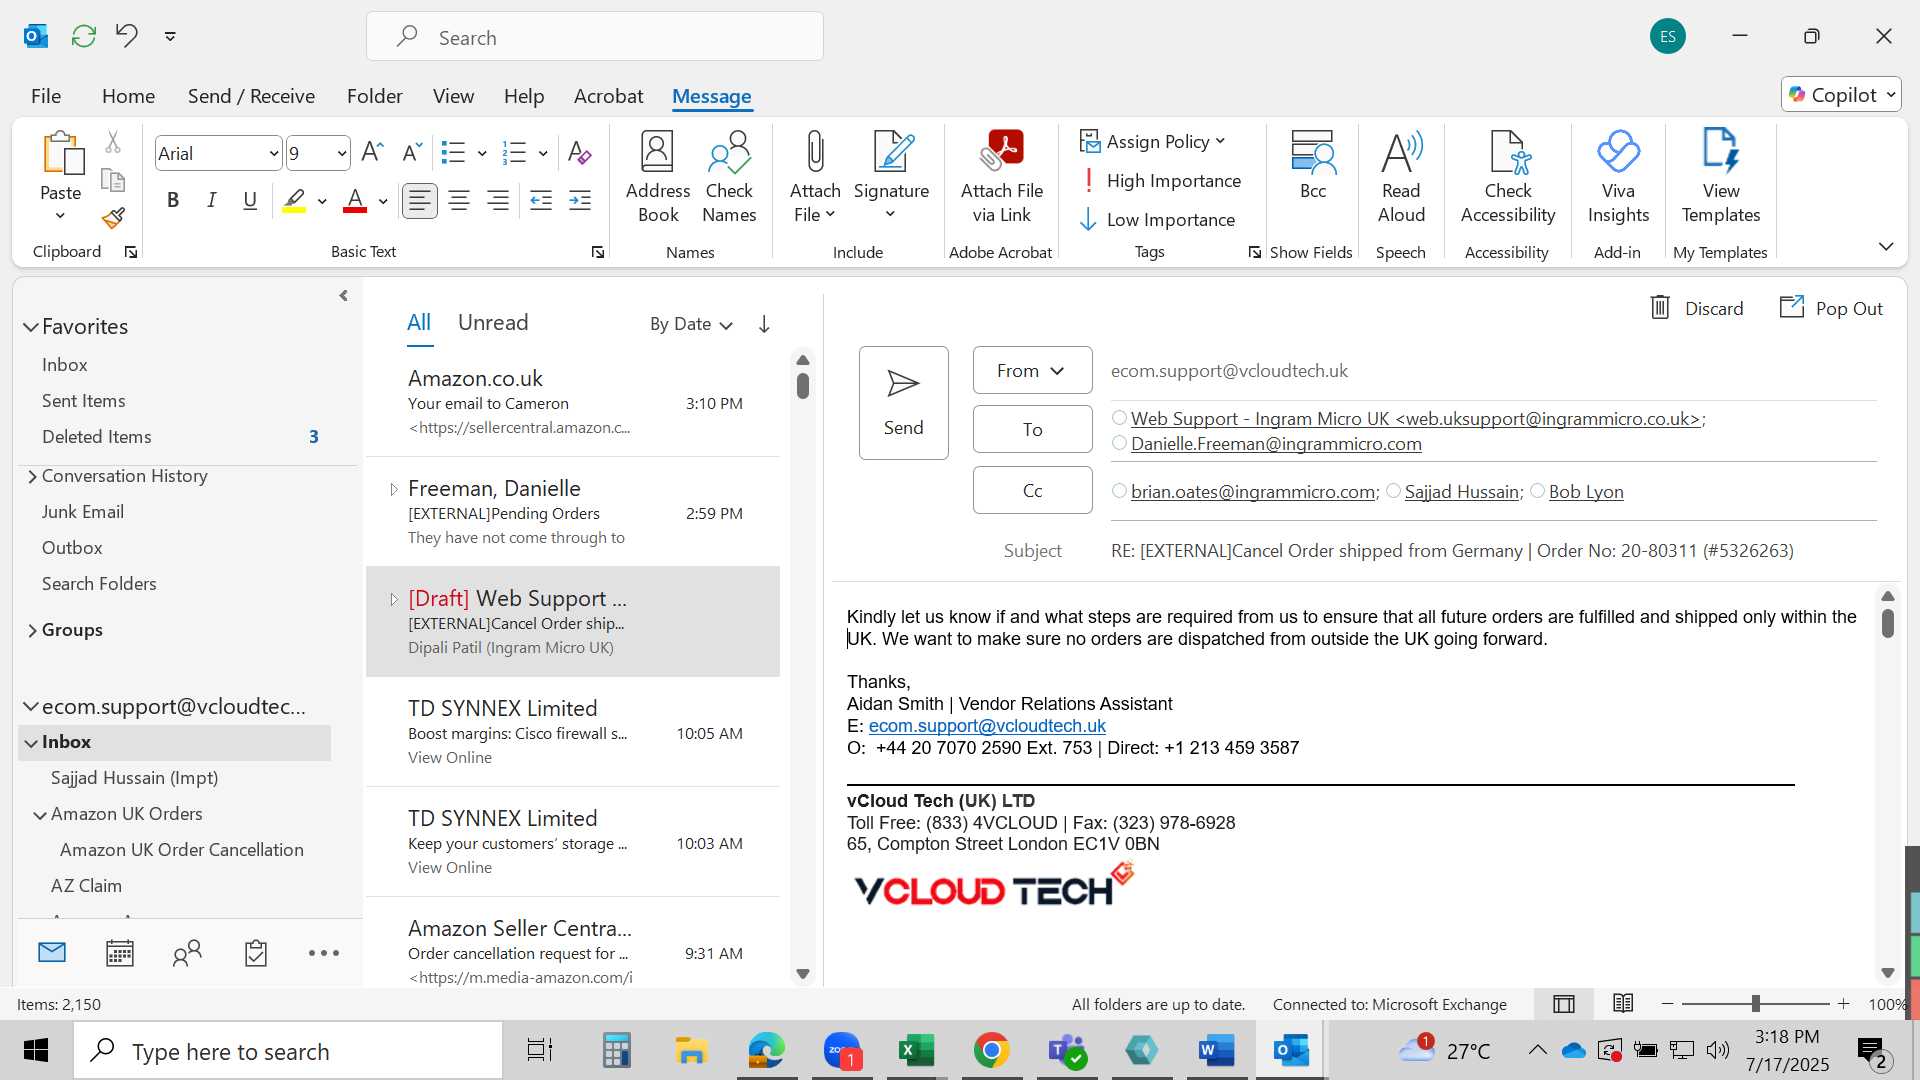Image resolution: width=1920 pixels, height=1080 pixels.
Task: Open font color picker arrow
Action: point(383,202)
